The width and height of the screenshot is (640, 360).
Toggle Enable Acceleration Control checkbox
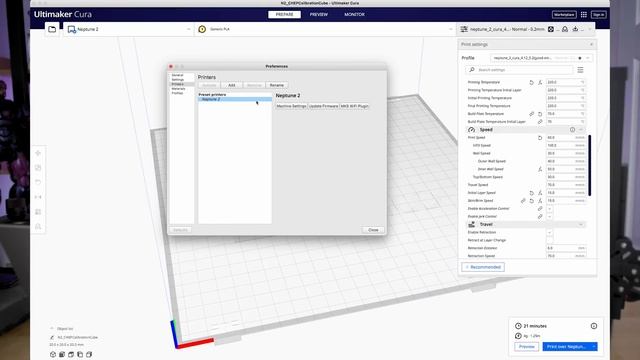coord(549,209)
